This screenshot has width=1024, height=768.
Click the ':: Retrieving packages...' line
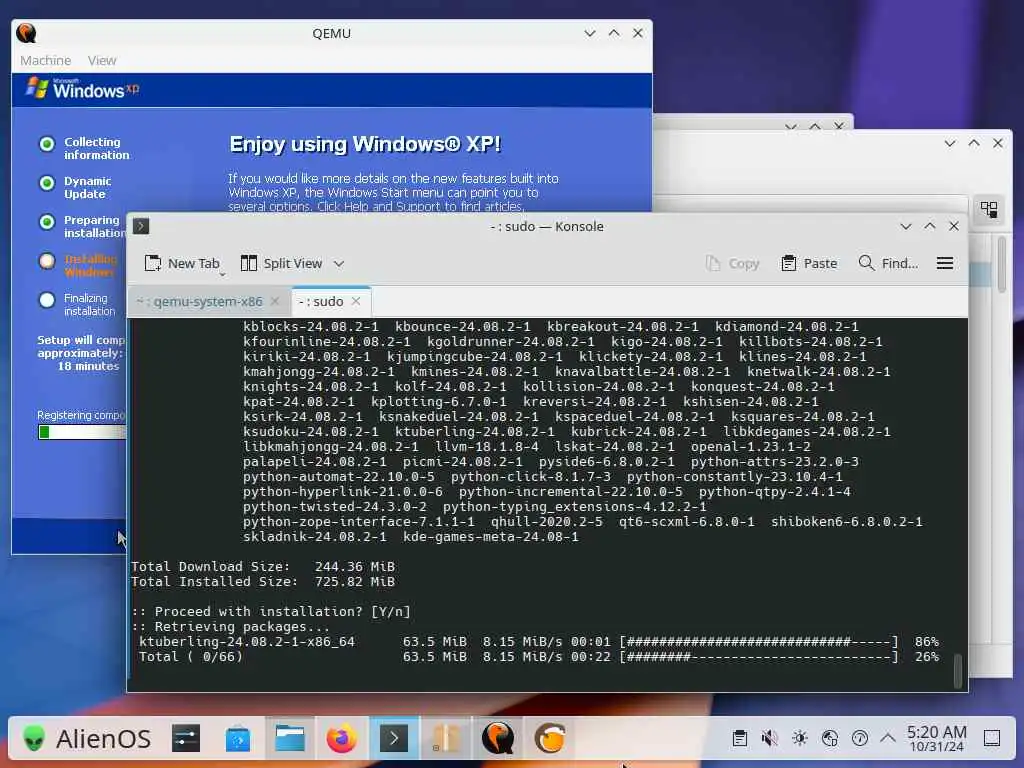point(231,627)
